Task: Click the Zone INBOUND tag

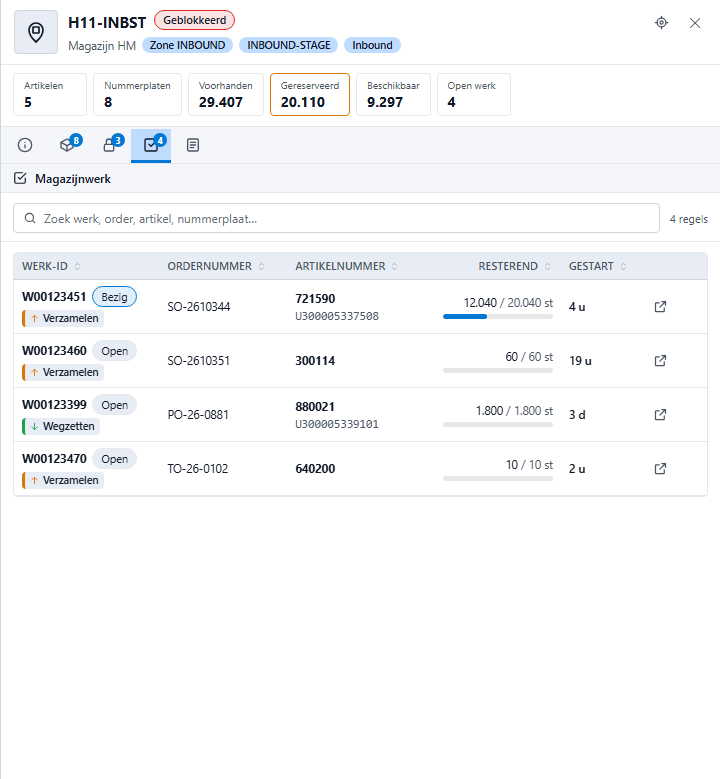Action: pyautogui.click(x=187, y=45)
